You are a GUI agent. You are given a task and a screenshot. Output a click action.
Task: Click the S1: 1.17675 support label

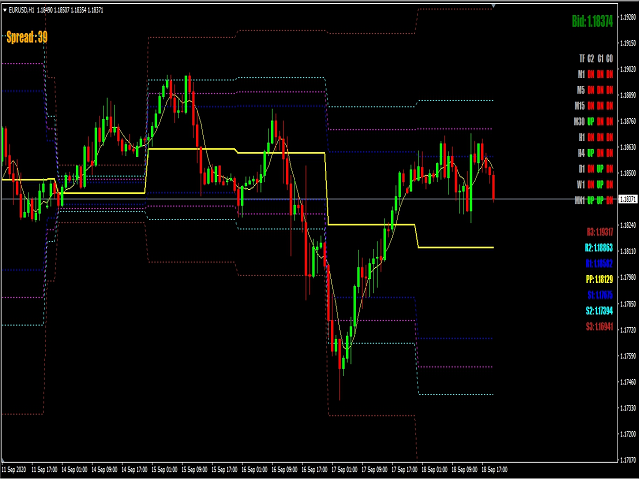coord(600,295)
